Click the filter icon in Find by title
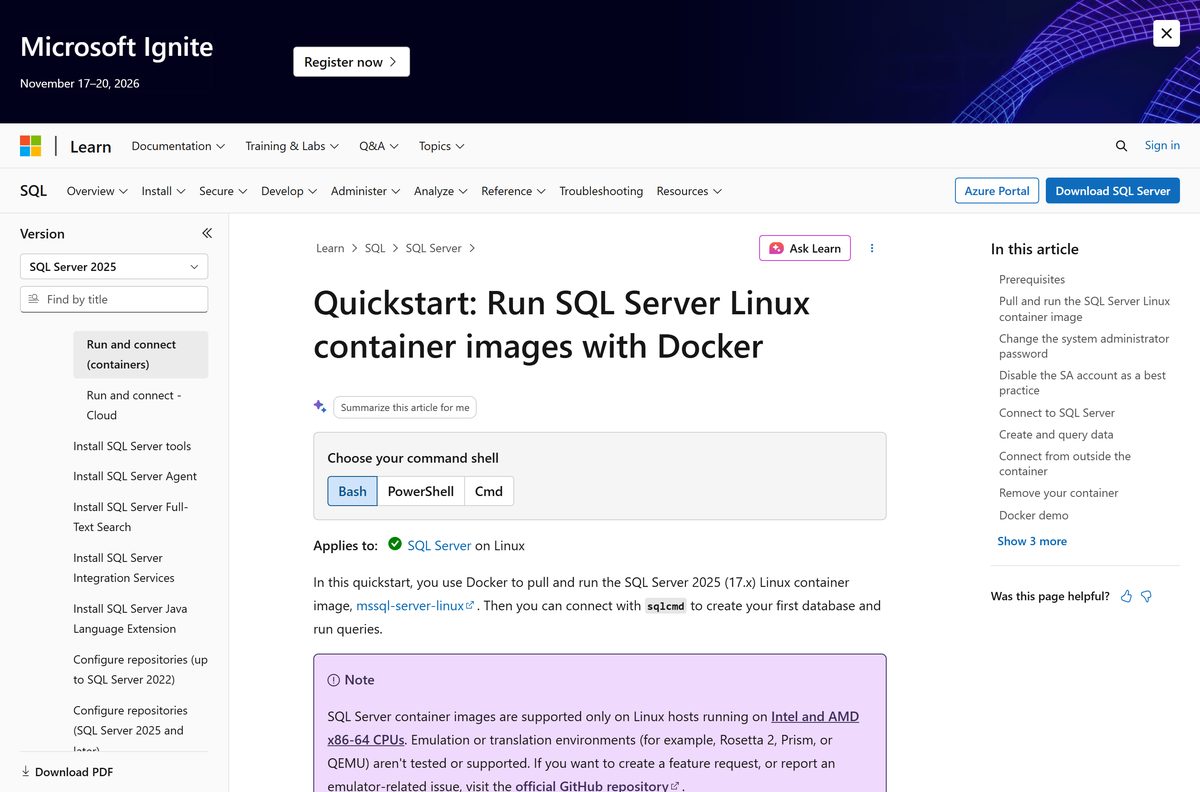Screen dimensions: 1200x792 (x=34, y=299)
